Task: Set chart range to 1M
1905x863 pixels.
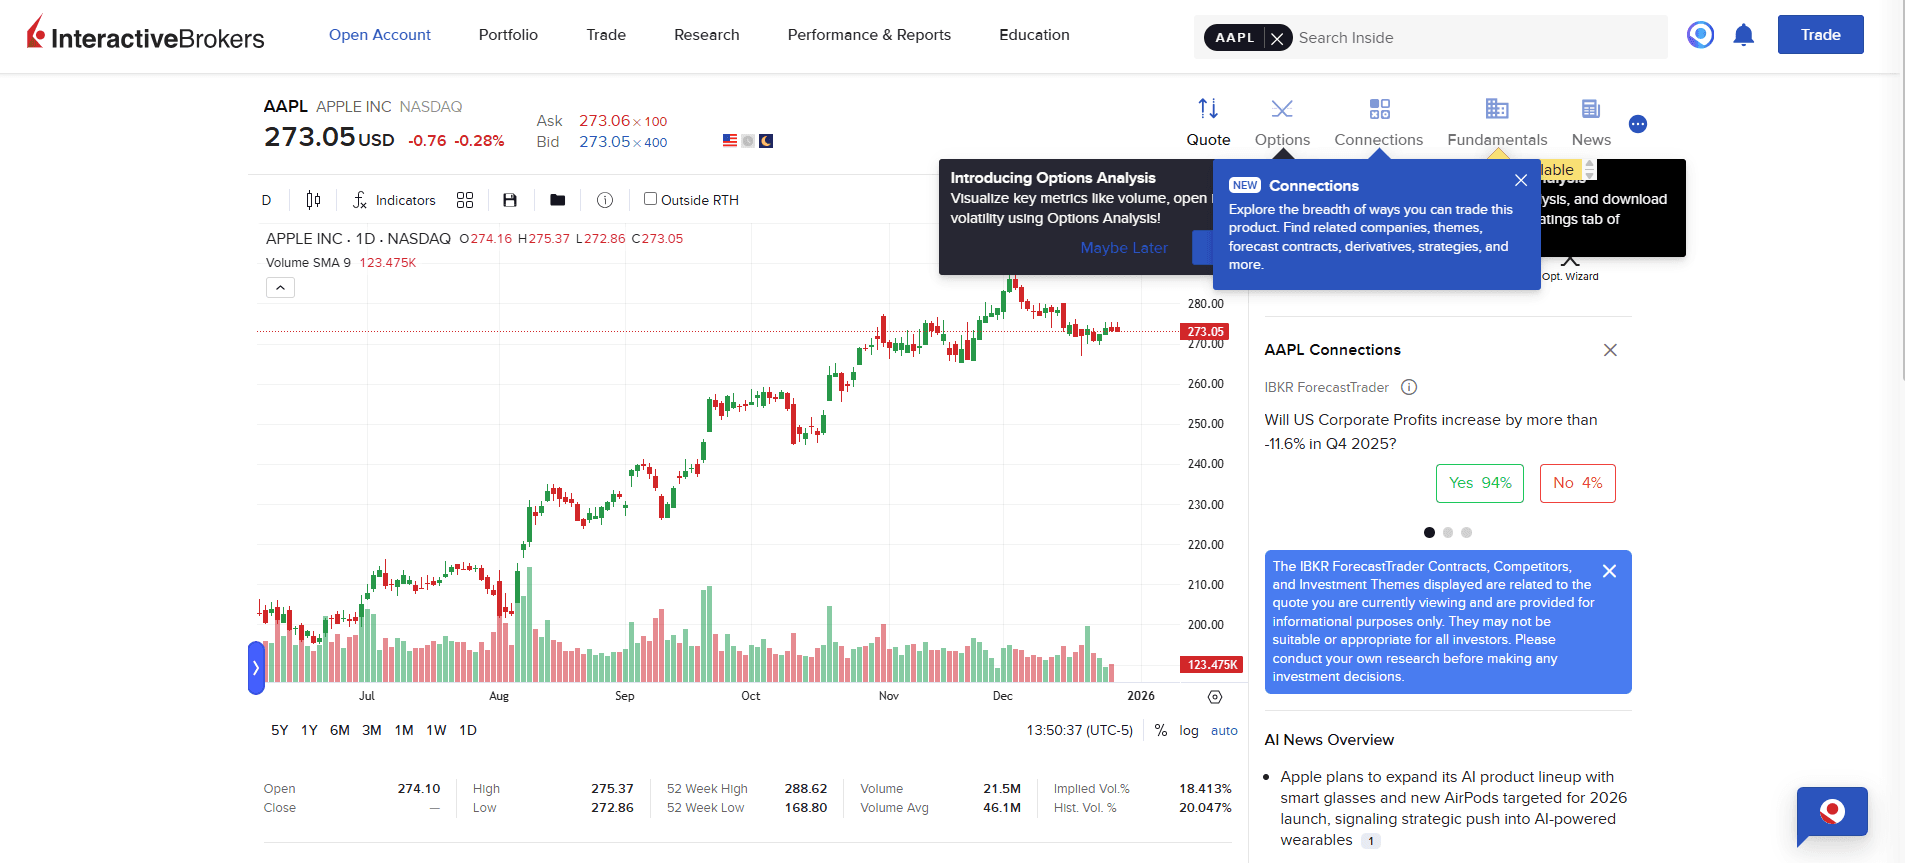Action: [x=404, y=731]
